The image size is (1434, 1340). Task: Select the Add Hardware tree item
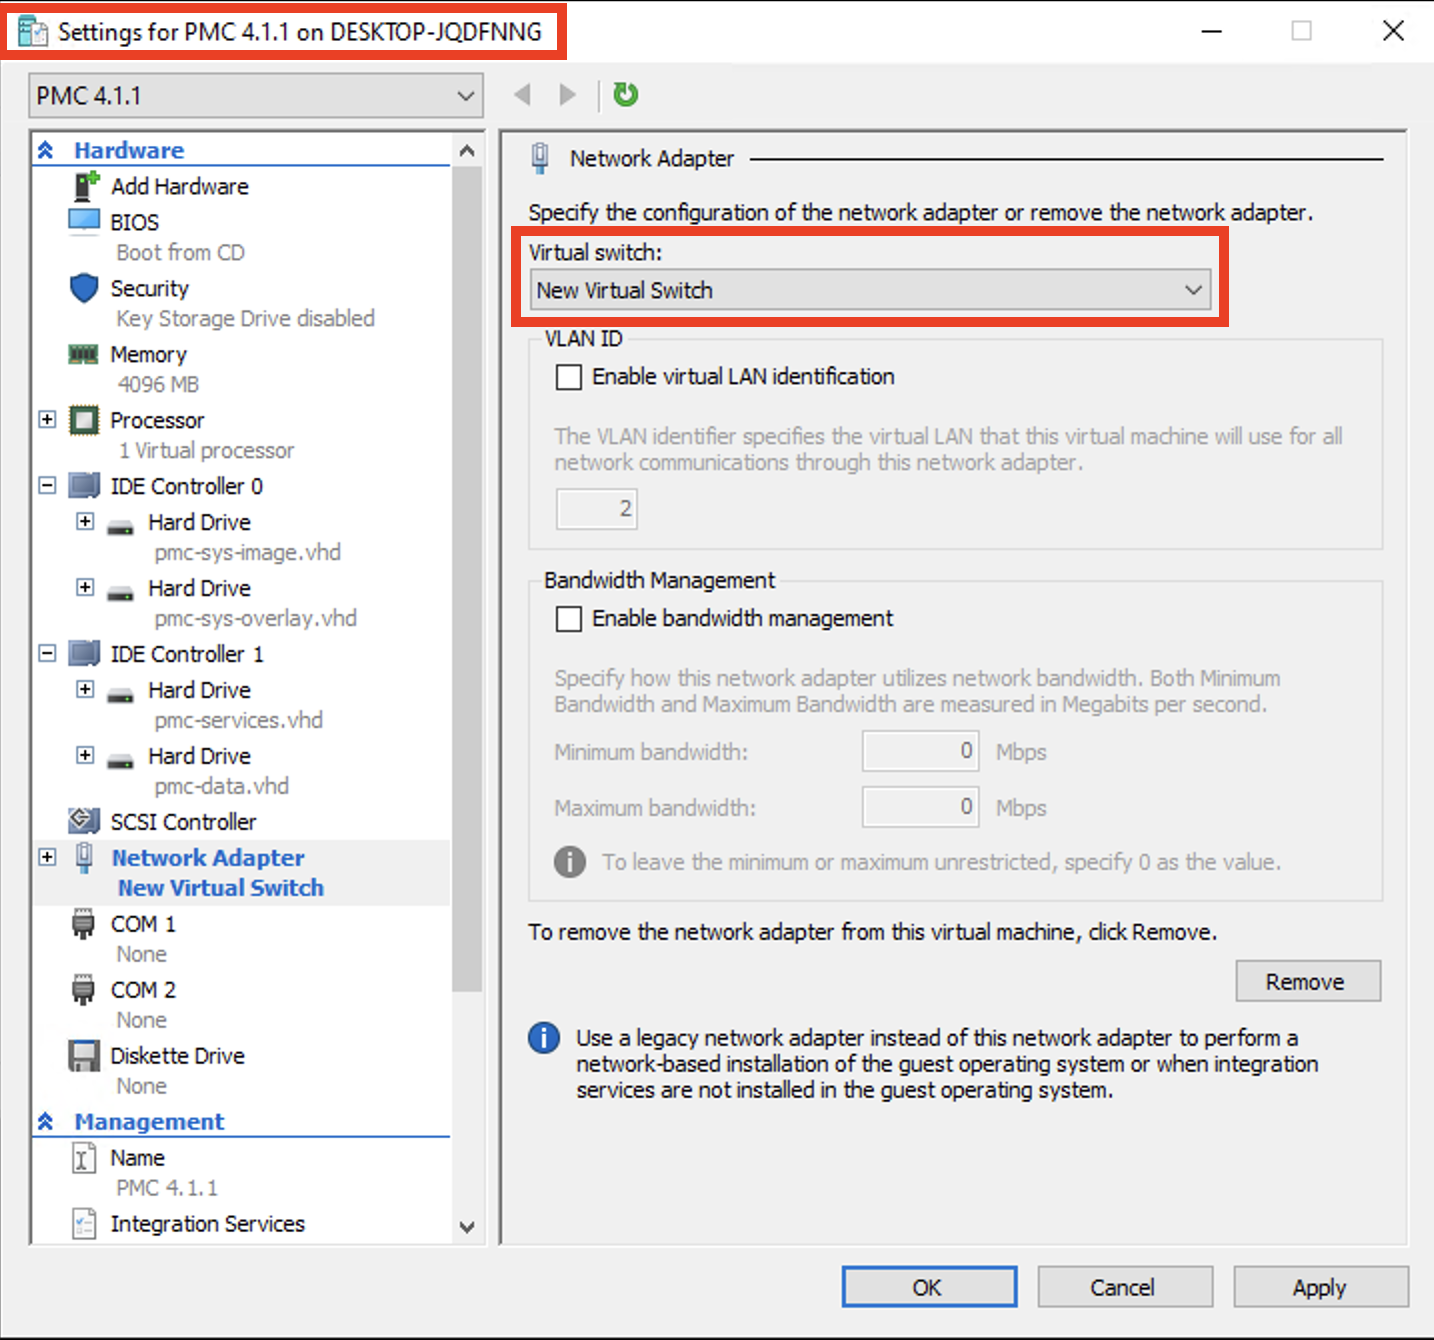pos(180,186)
